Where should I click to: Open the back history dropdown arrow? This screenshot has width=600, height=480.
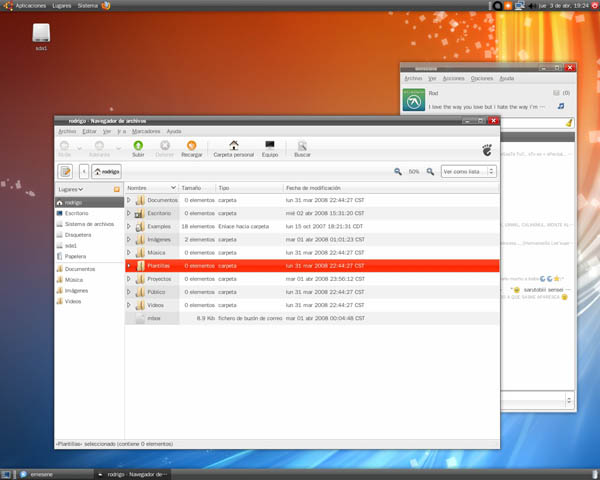[80, 148]
